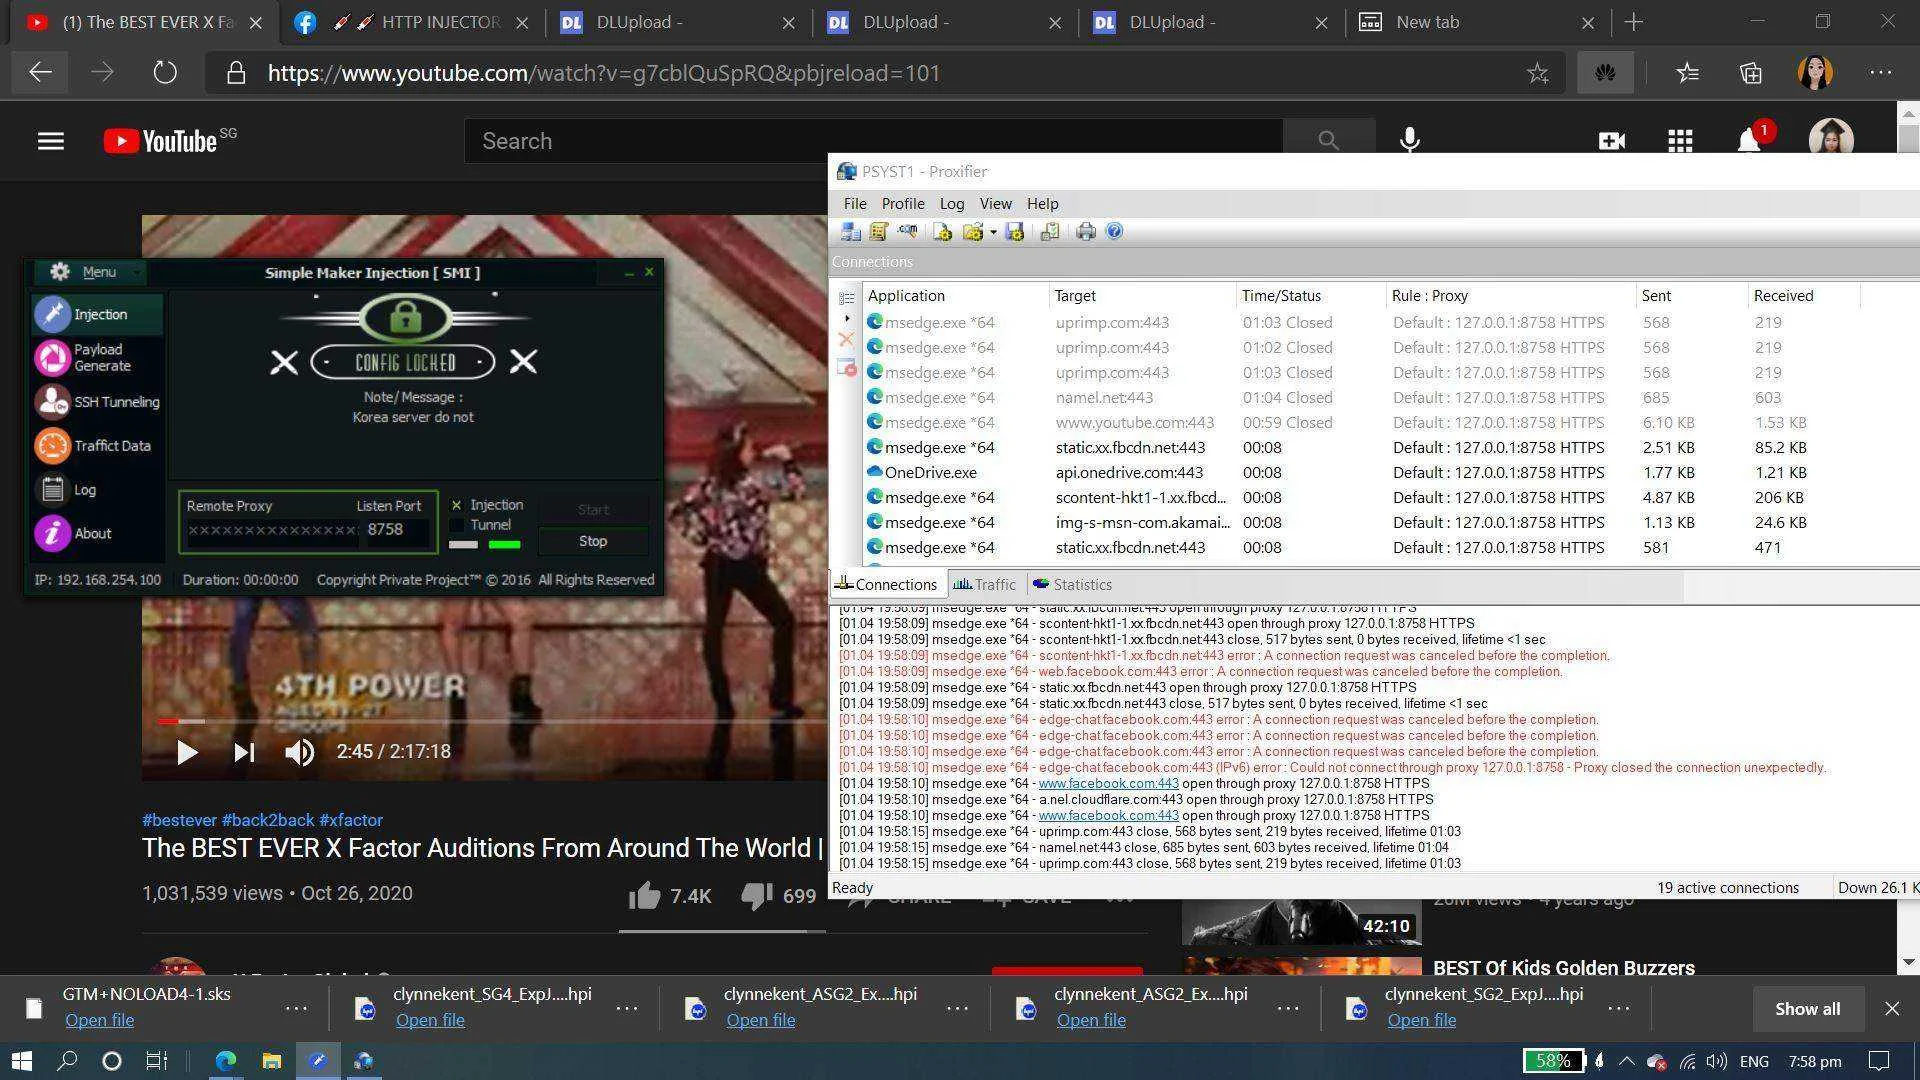1920x1080 pixels.
Task: Click the Stop button in SMI
Action: tap(593, 541)
